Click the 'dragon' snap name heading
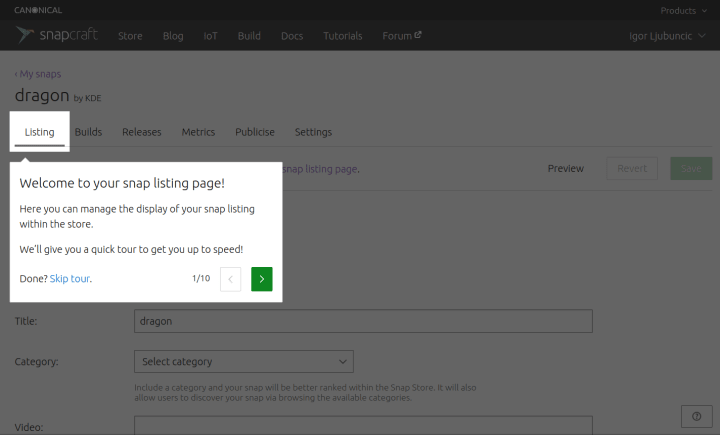720x435 pixels. 42,95
